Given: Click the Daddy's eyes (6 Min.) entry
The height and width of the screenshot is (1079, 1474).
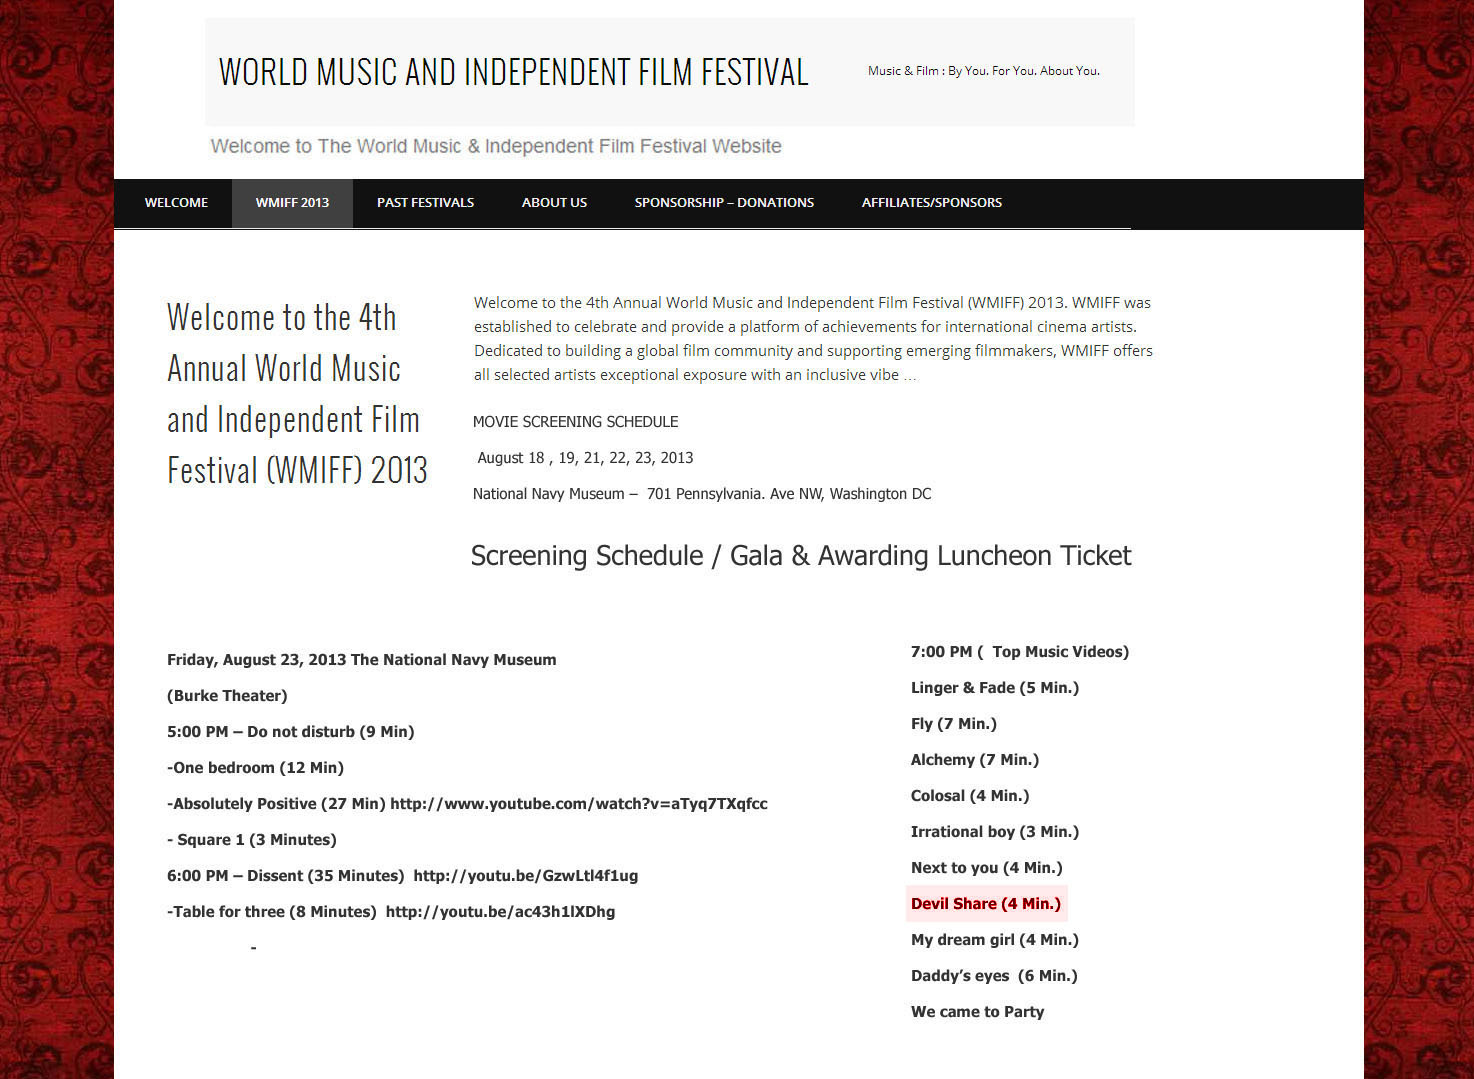Looking at the screenshot, I should [993, 976].
